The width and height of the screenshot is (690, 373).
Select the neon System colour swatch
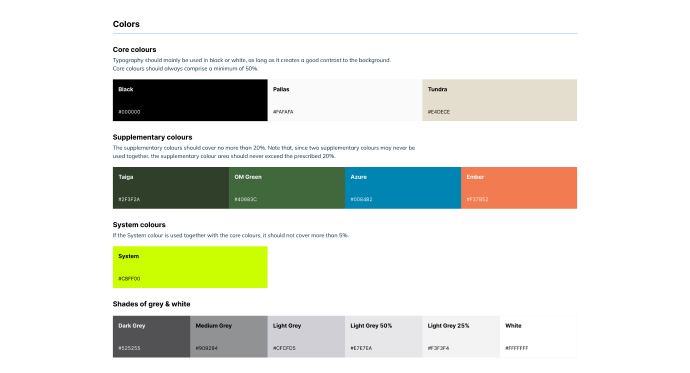click(190, 267)
